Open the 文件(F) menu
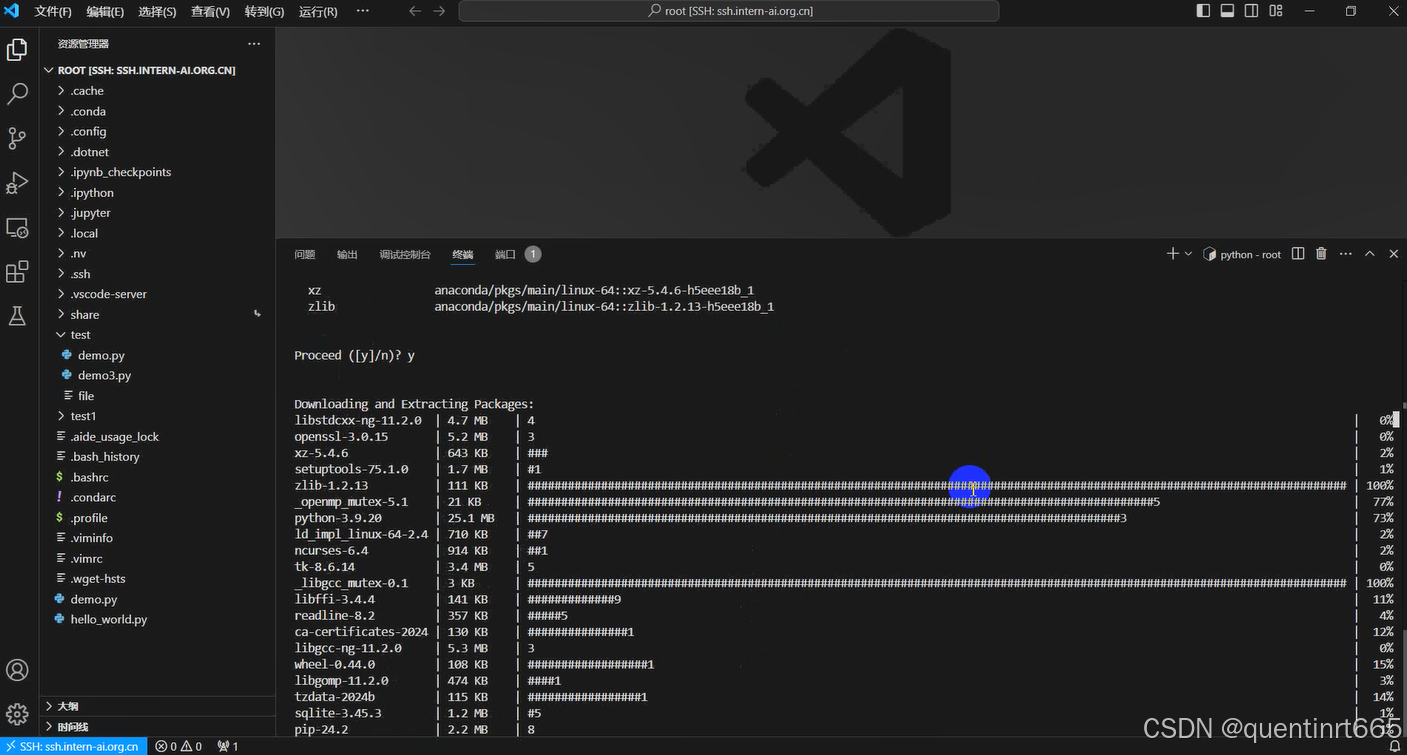 coord(53,11)
